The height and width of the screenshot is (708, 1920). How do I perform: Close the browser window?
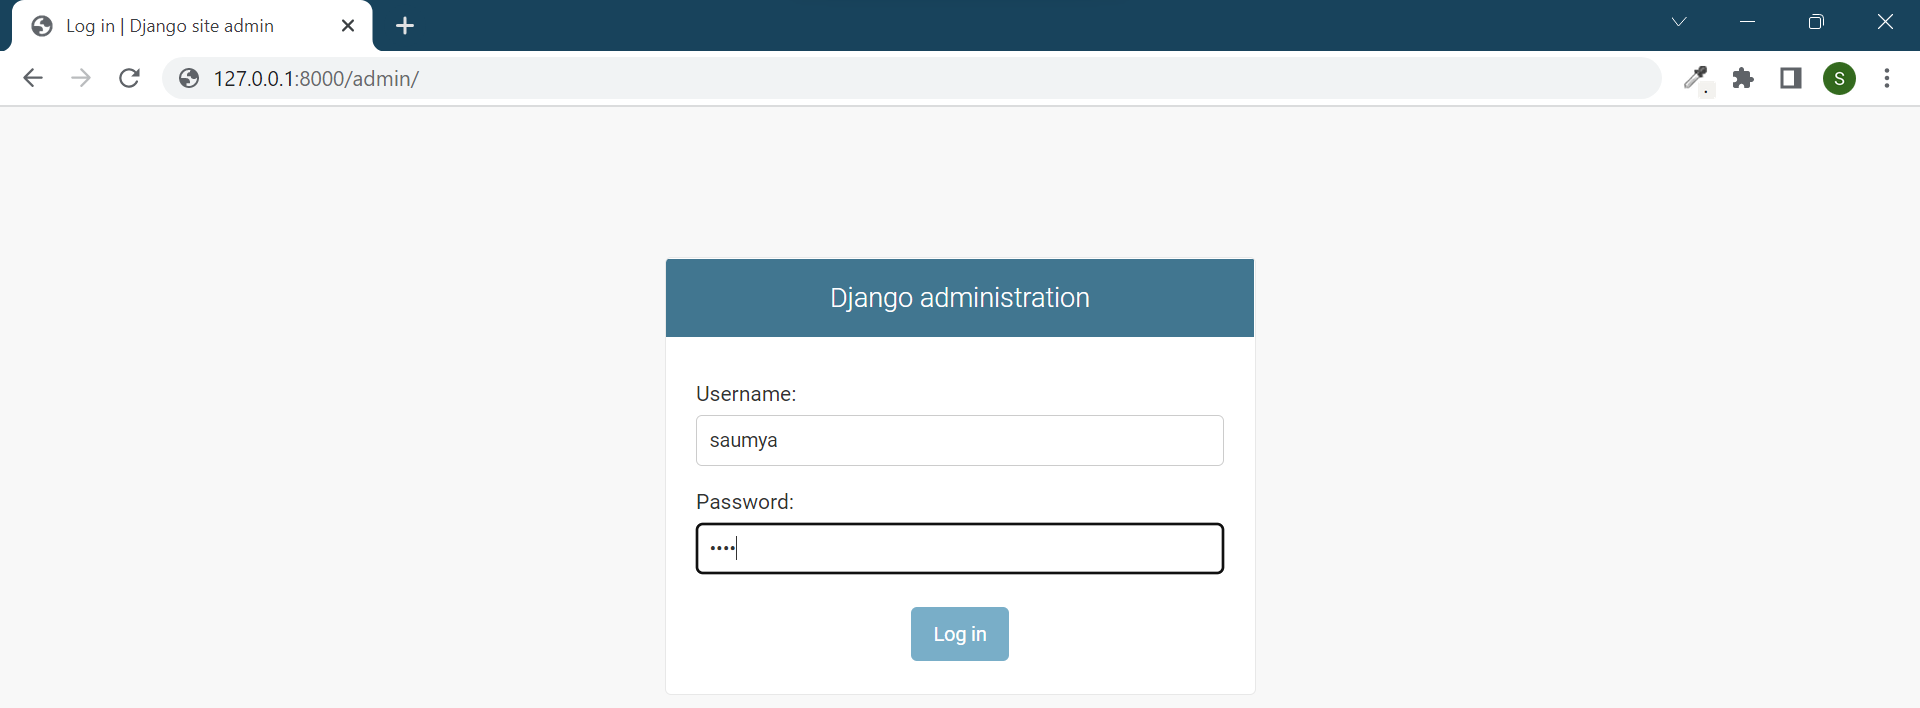click(1886, 22)
